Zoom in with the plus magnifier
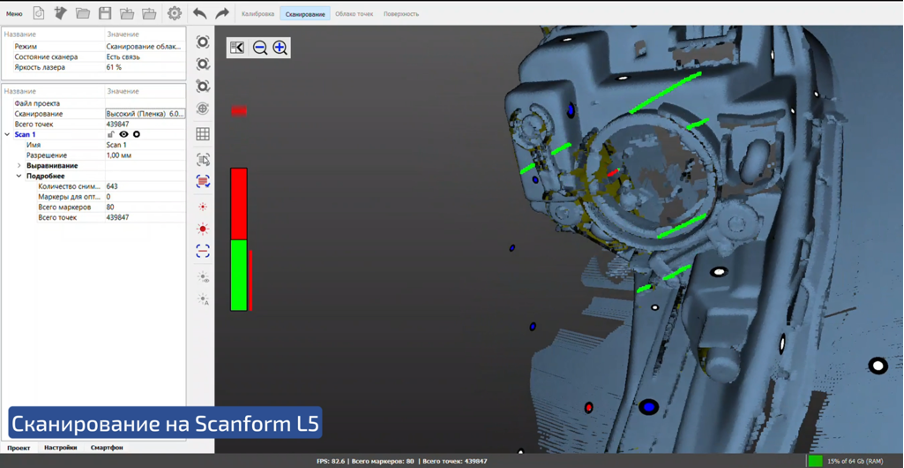Viewport: 904px width, 468px height. (280, 48)
